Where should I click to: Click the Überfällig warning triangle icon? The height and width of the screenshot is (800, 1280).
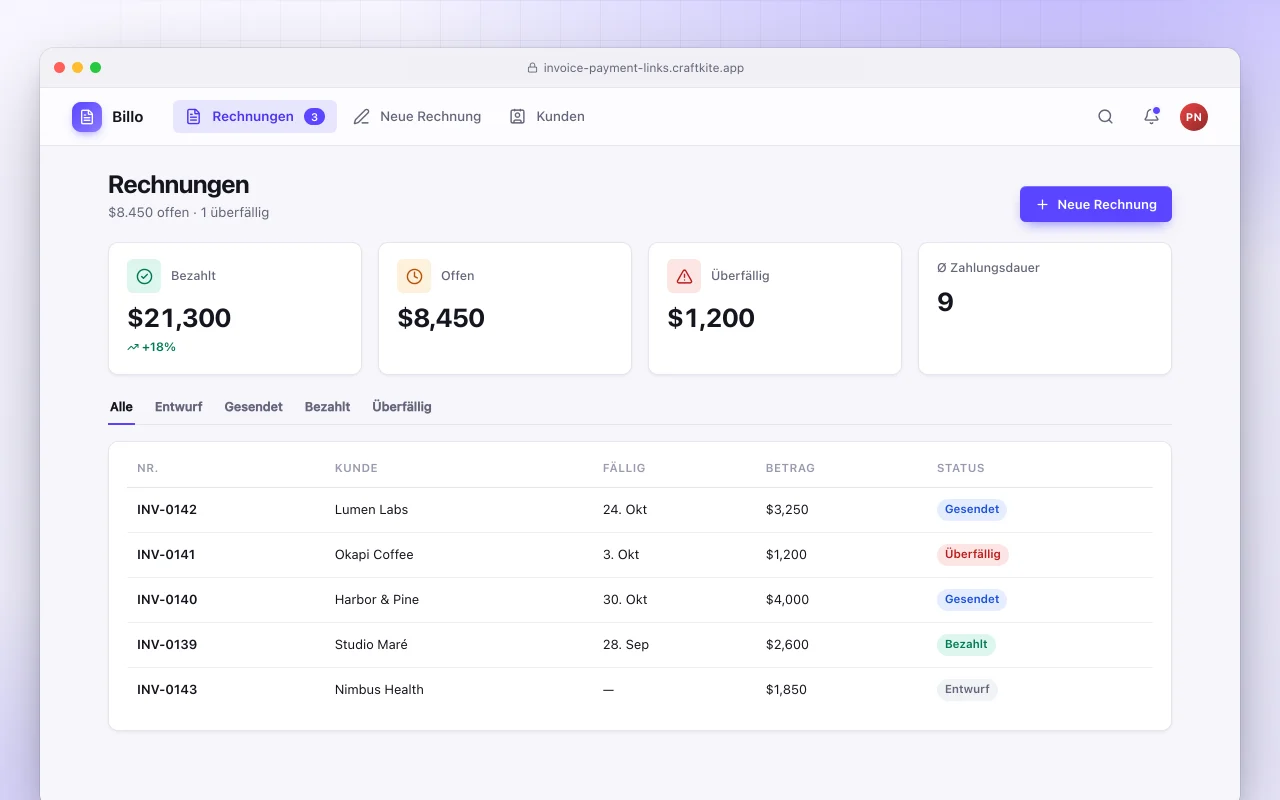click(x=684, y=276)
